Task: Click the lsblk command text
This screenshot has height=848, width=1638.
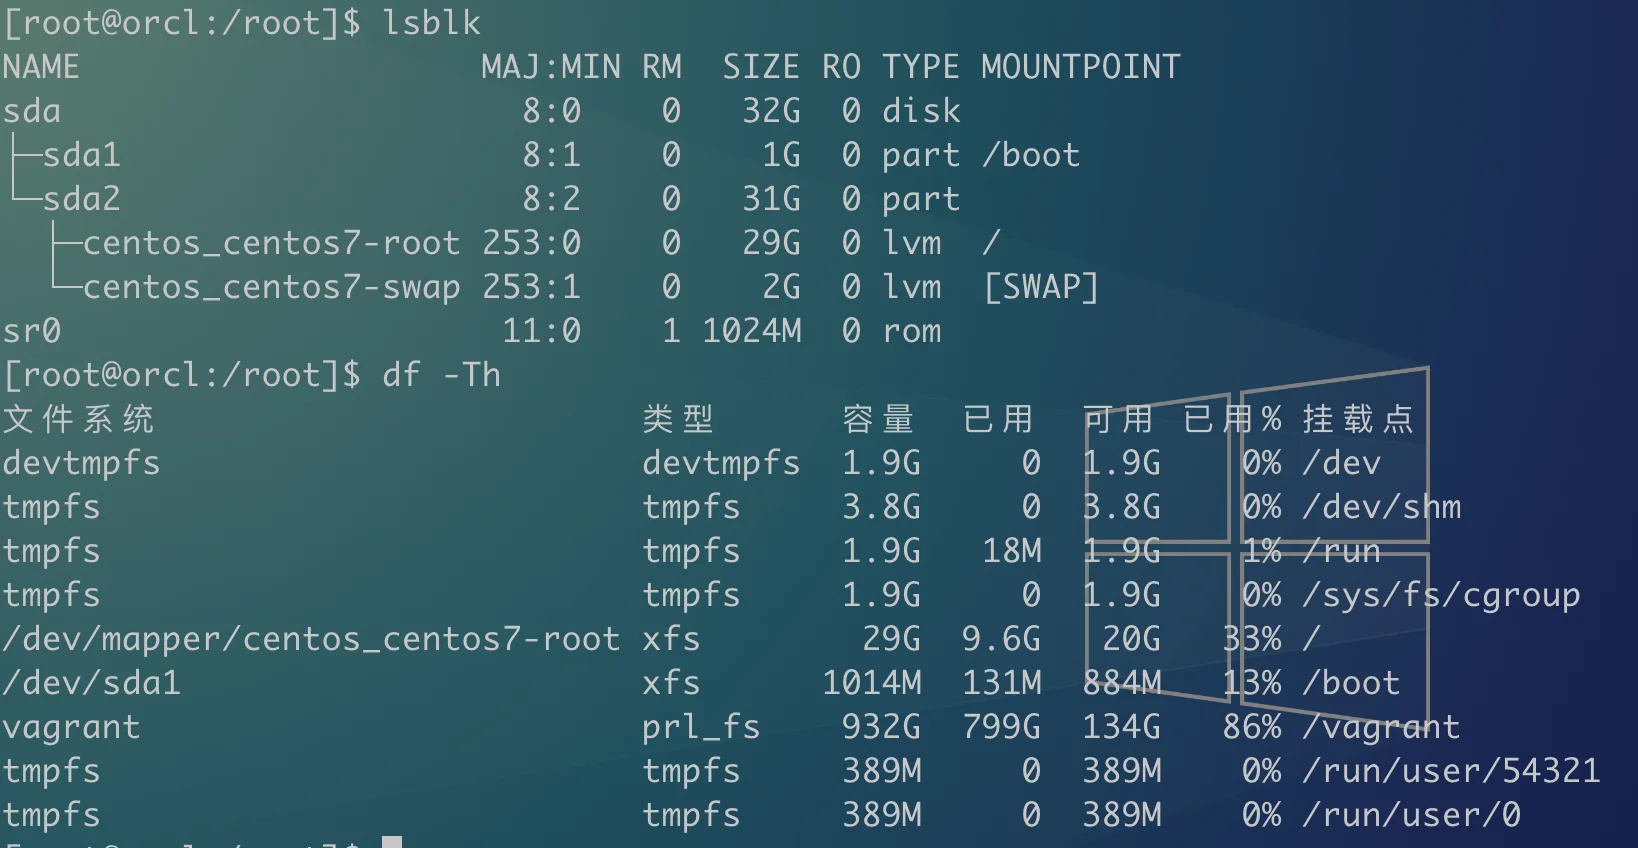Action: (x=431, y=23)
